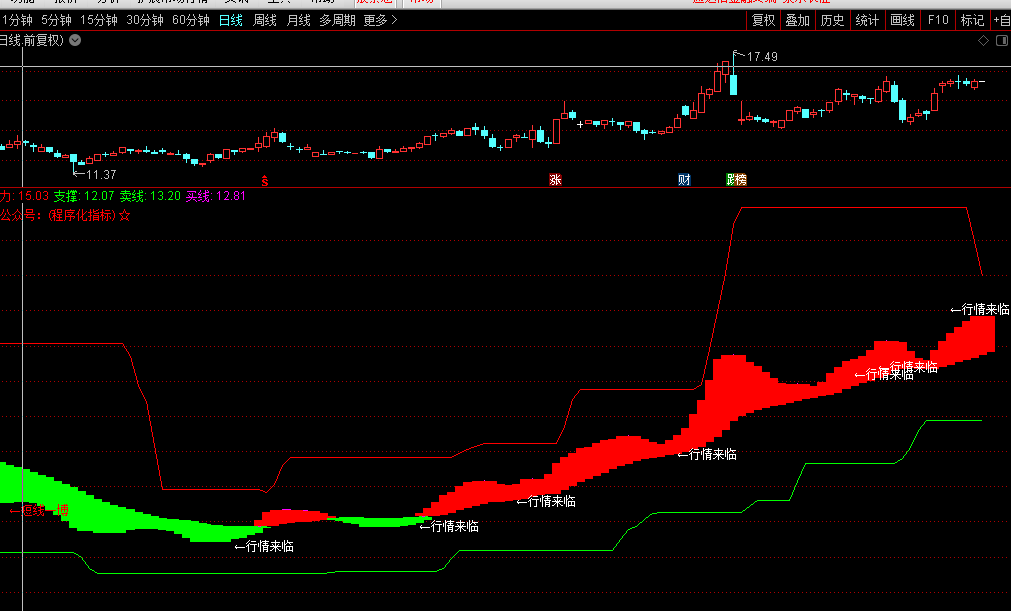Toggle 复权 price adjustment
Image resolution: width=1011 pixels, height=611 pixels.
coord(764,20)
